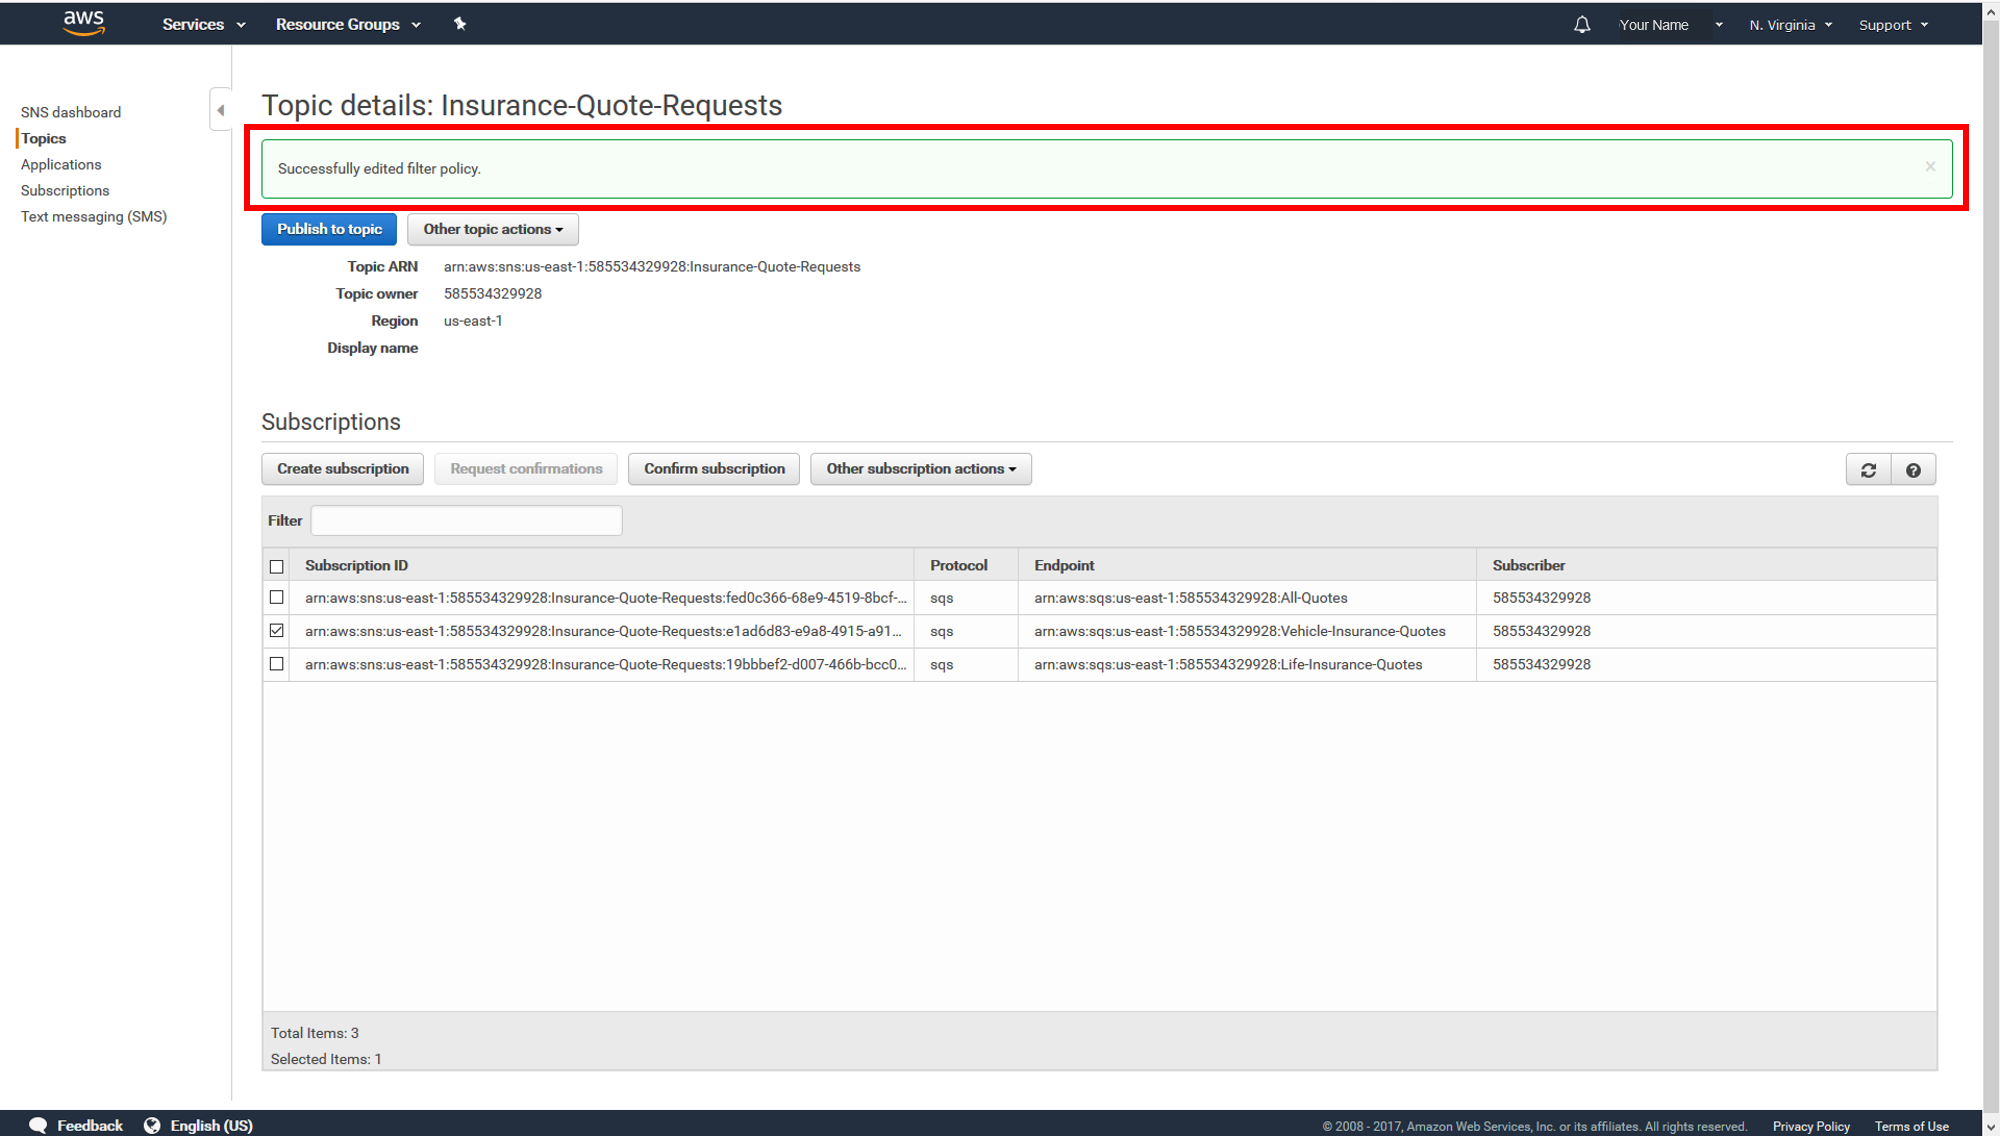
Task: Open Text messaging (SMS) section
Action: 94,216
